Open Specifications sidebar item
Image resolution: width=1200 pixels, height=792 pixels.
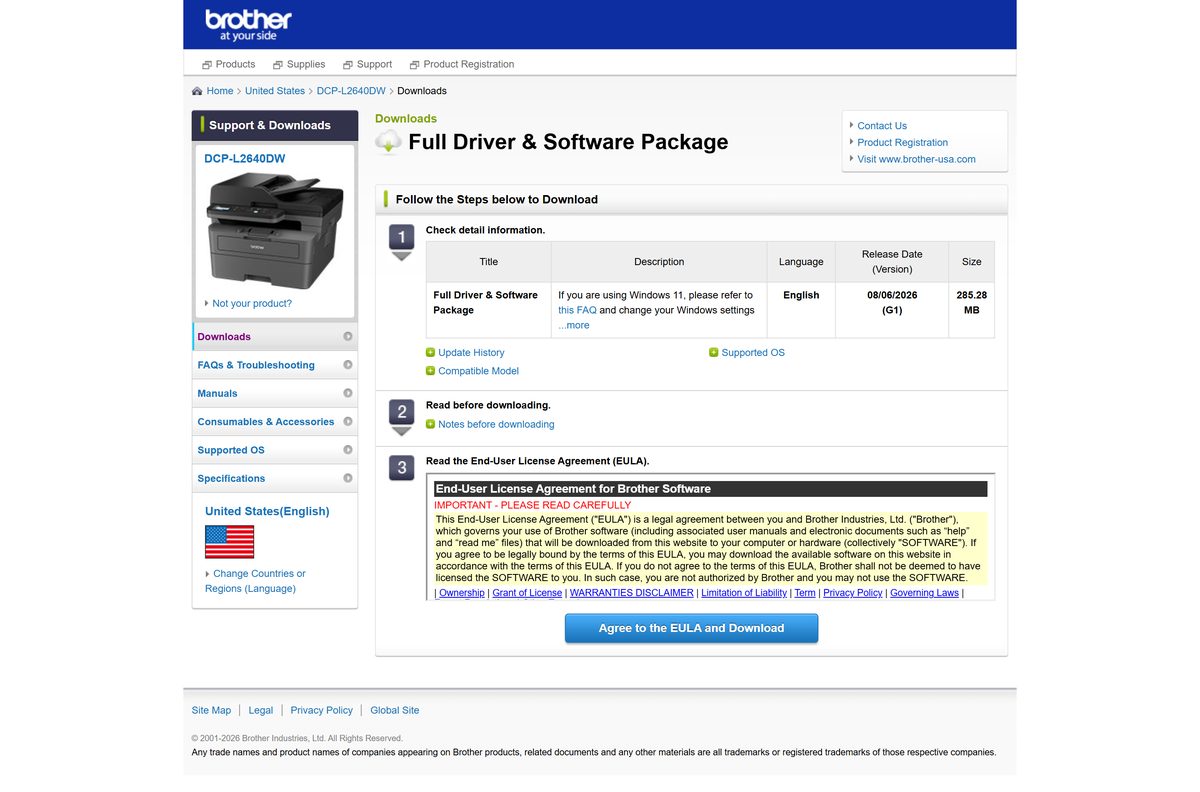pos(275,478)
